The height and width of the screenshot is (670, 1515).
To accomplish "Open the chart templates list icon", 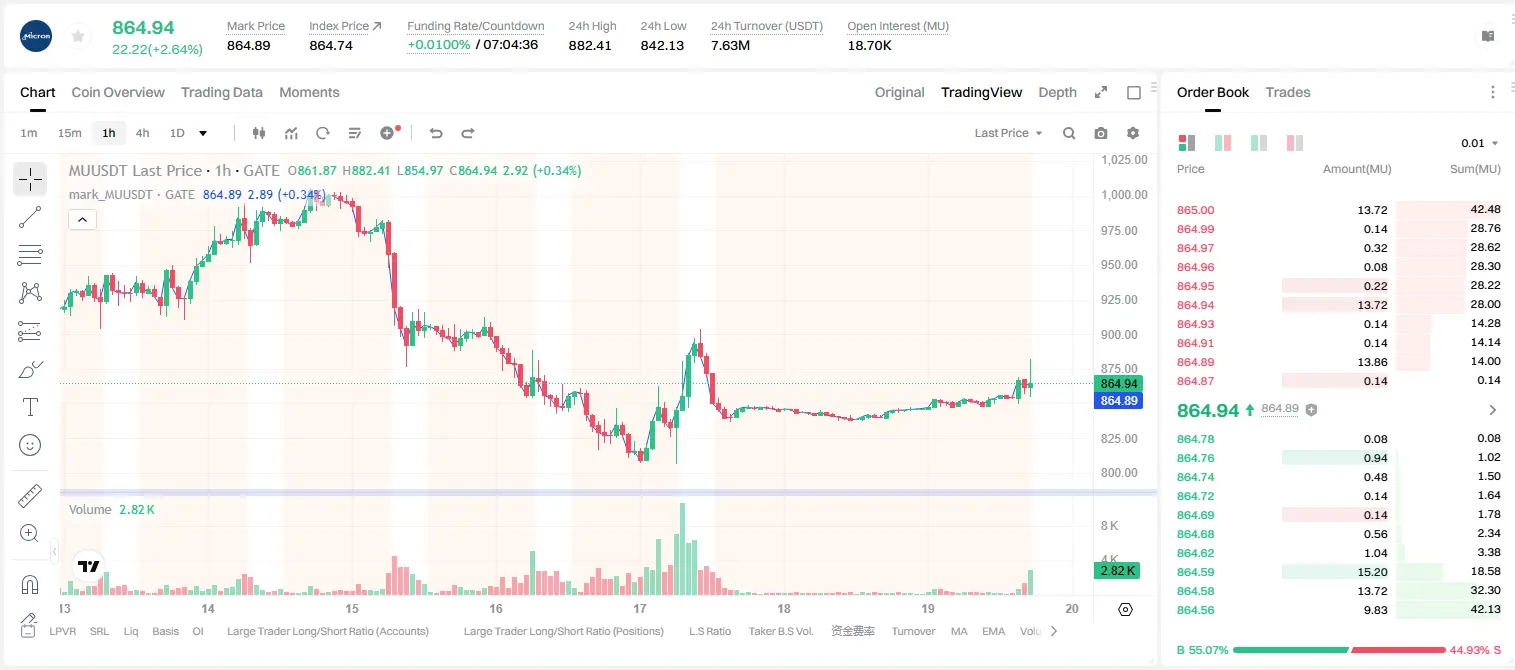I will pyautogui.click(x=355, y=133).
